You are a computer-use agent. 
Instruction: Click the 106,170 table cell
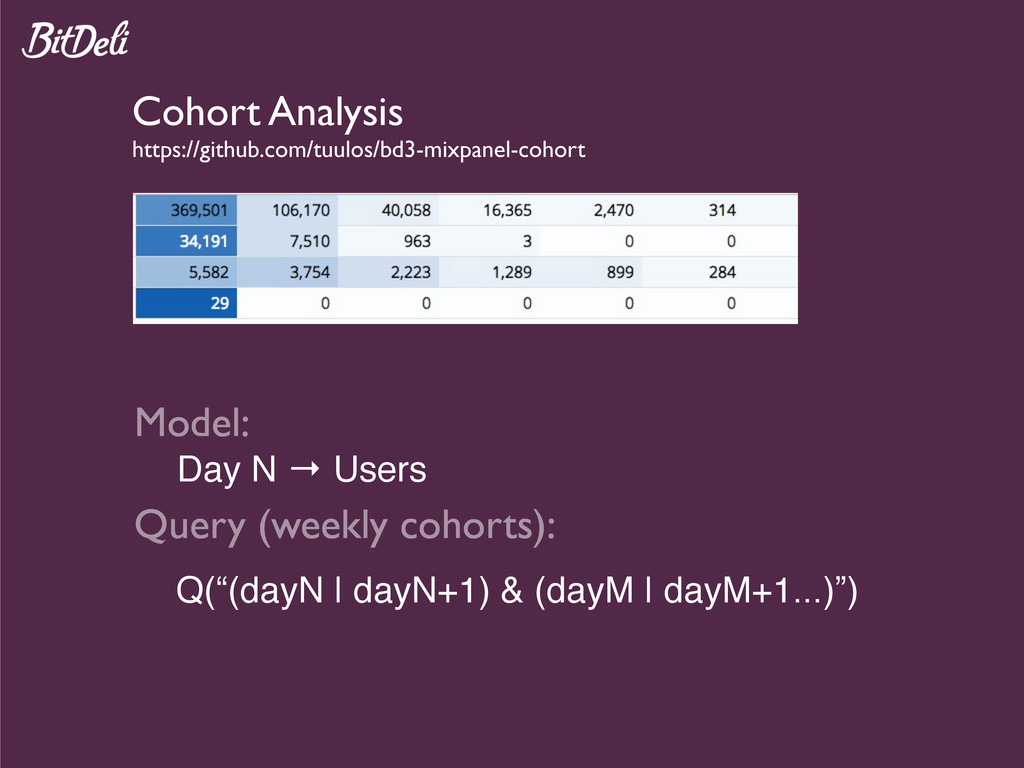287,210
